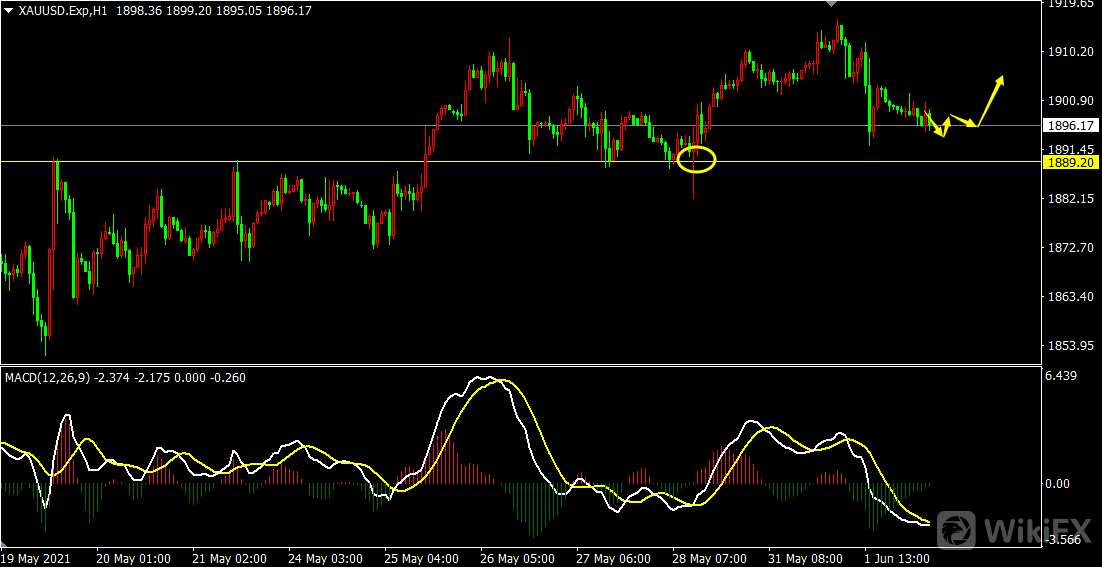1102x567 pixels.
Task: Click the triangle beside the XAUUSD.Exp,H1 title
Action: [x=9, y=10]
